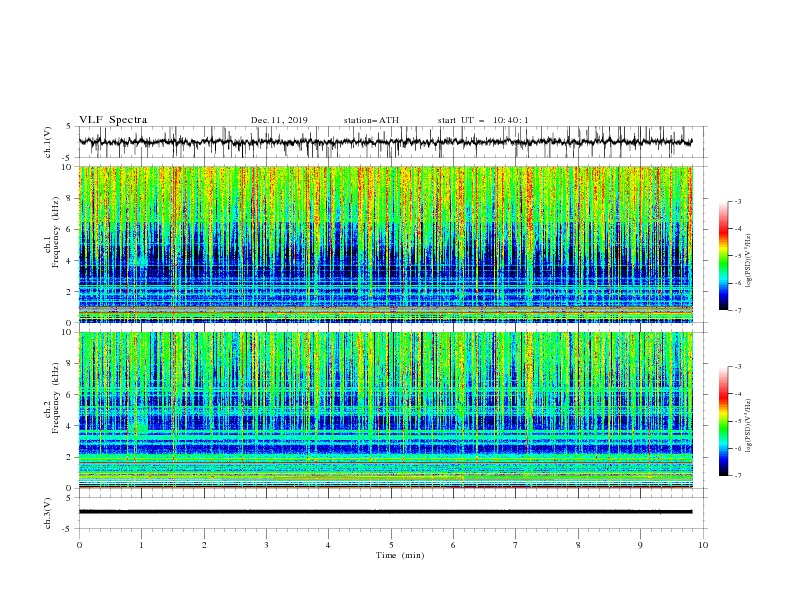The height and width of the screenshot is (612, 792).
Task: Click the ch.1 'Frequency (kHz)' axis label
Action: (x=56, y=233)
